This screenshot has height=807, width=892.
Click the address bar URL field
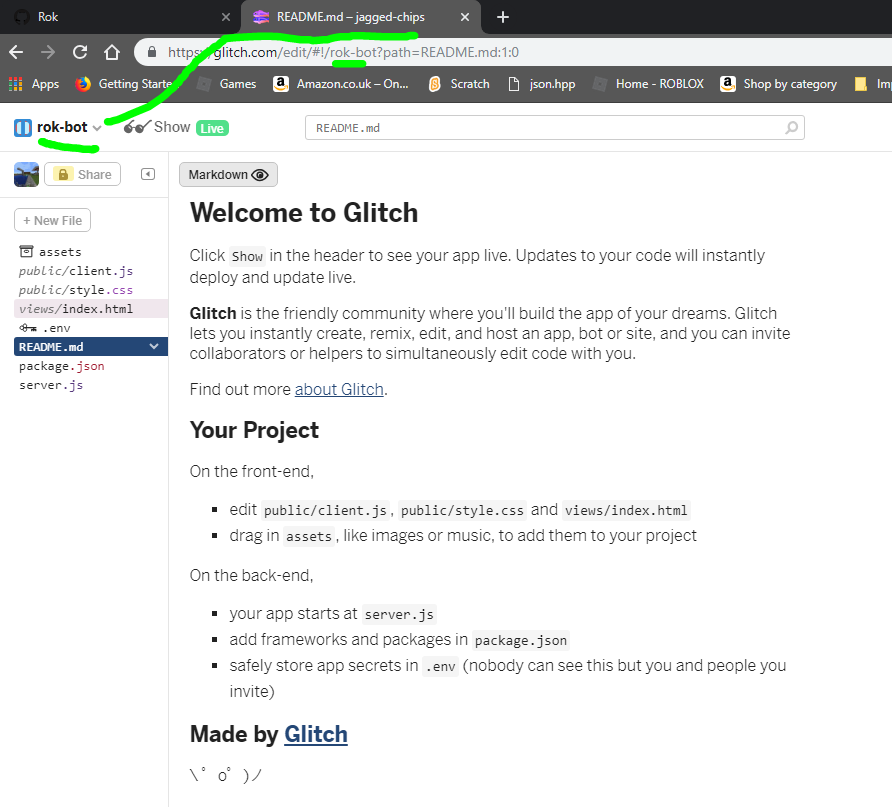(512, 52)
